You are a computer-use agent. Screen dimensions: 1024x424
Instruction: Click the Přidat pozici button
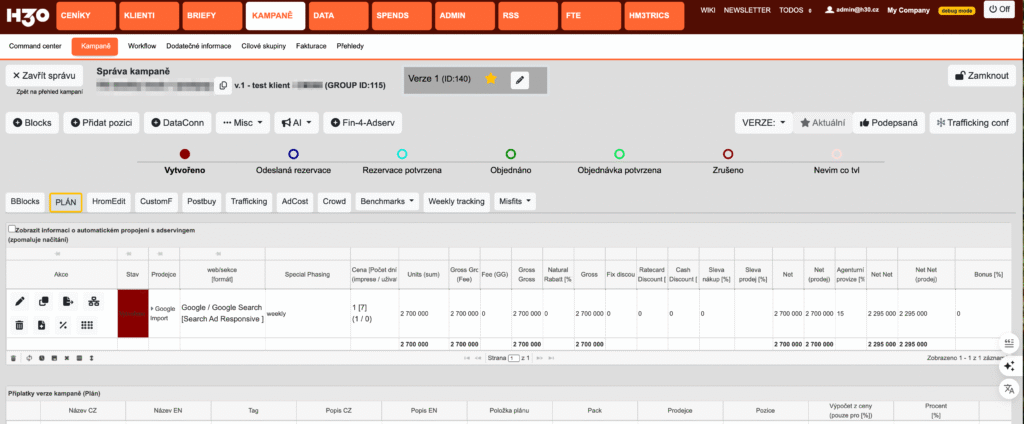[101, 122]
